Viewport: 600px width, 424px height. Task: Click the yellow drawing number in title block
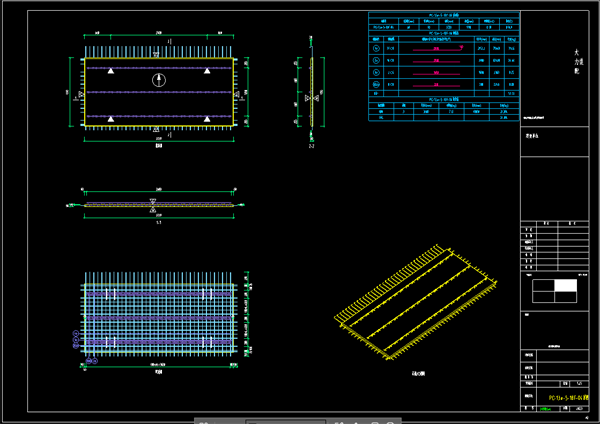point(569,398)
